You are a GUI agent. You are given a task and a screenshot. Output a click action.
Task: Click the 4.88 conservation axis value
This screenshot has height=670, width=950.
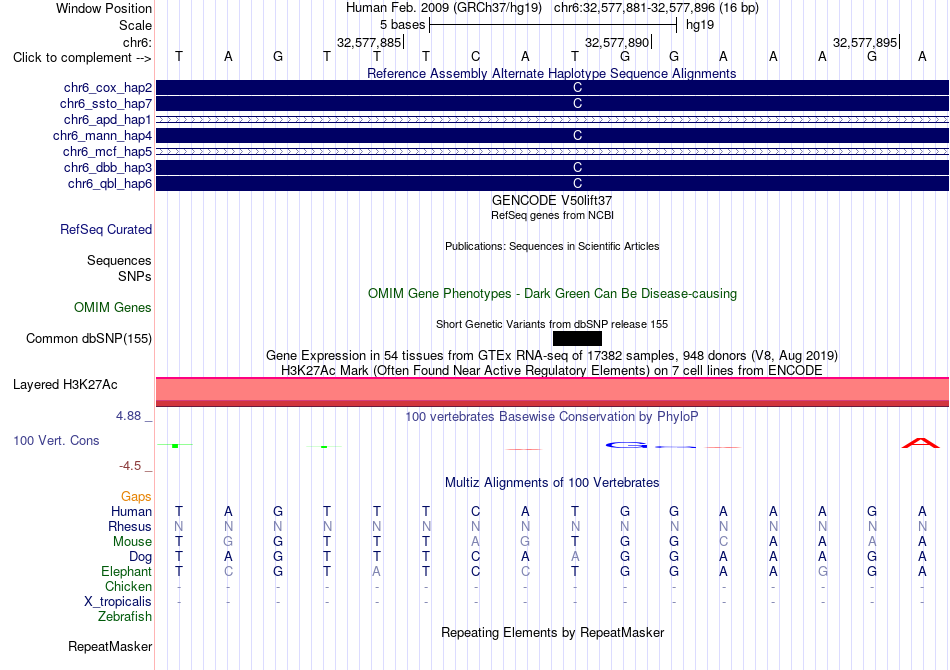(x=128, y=416)
